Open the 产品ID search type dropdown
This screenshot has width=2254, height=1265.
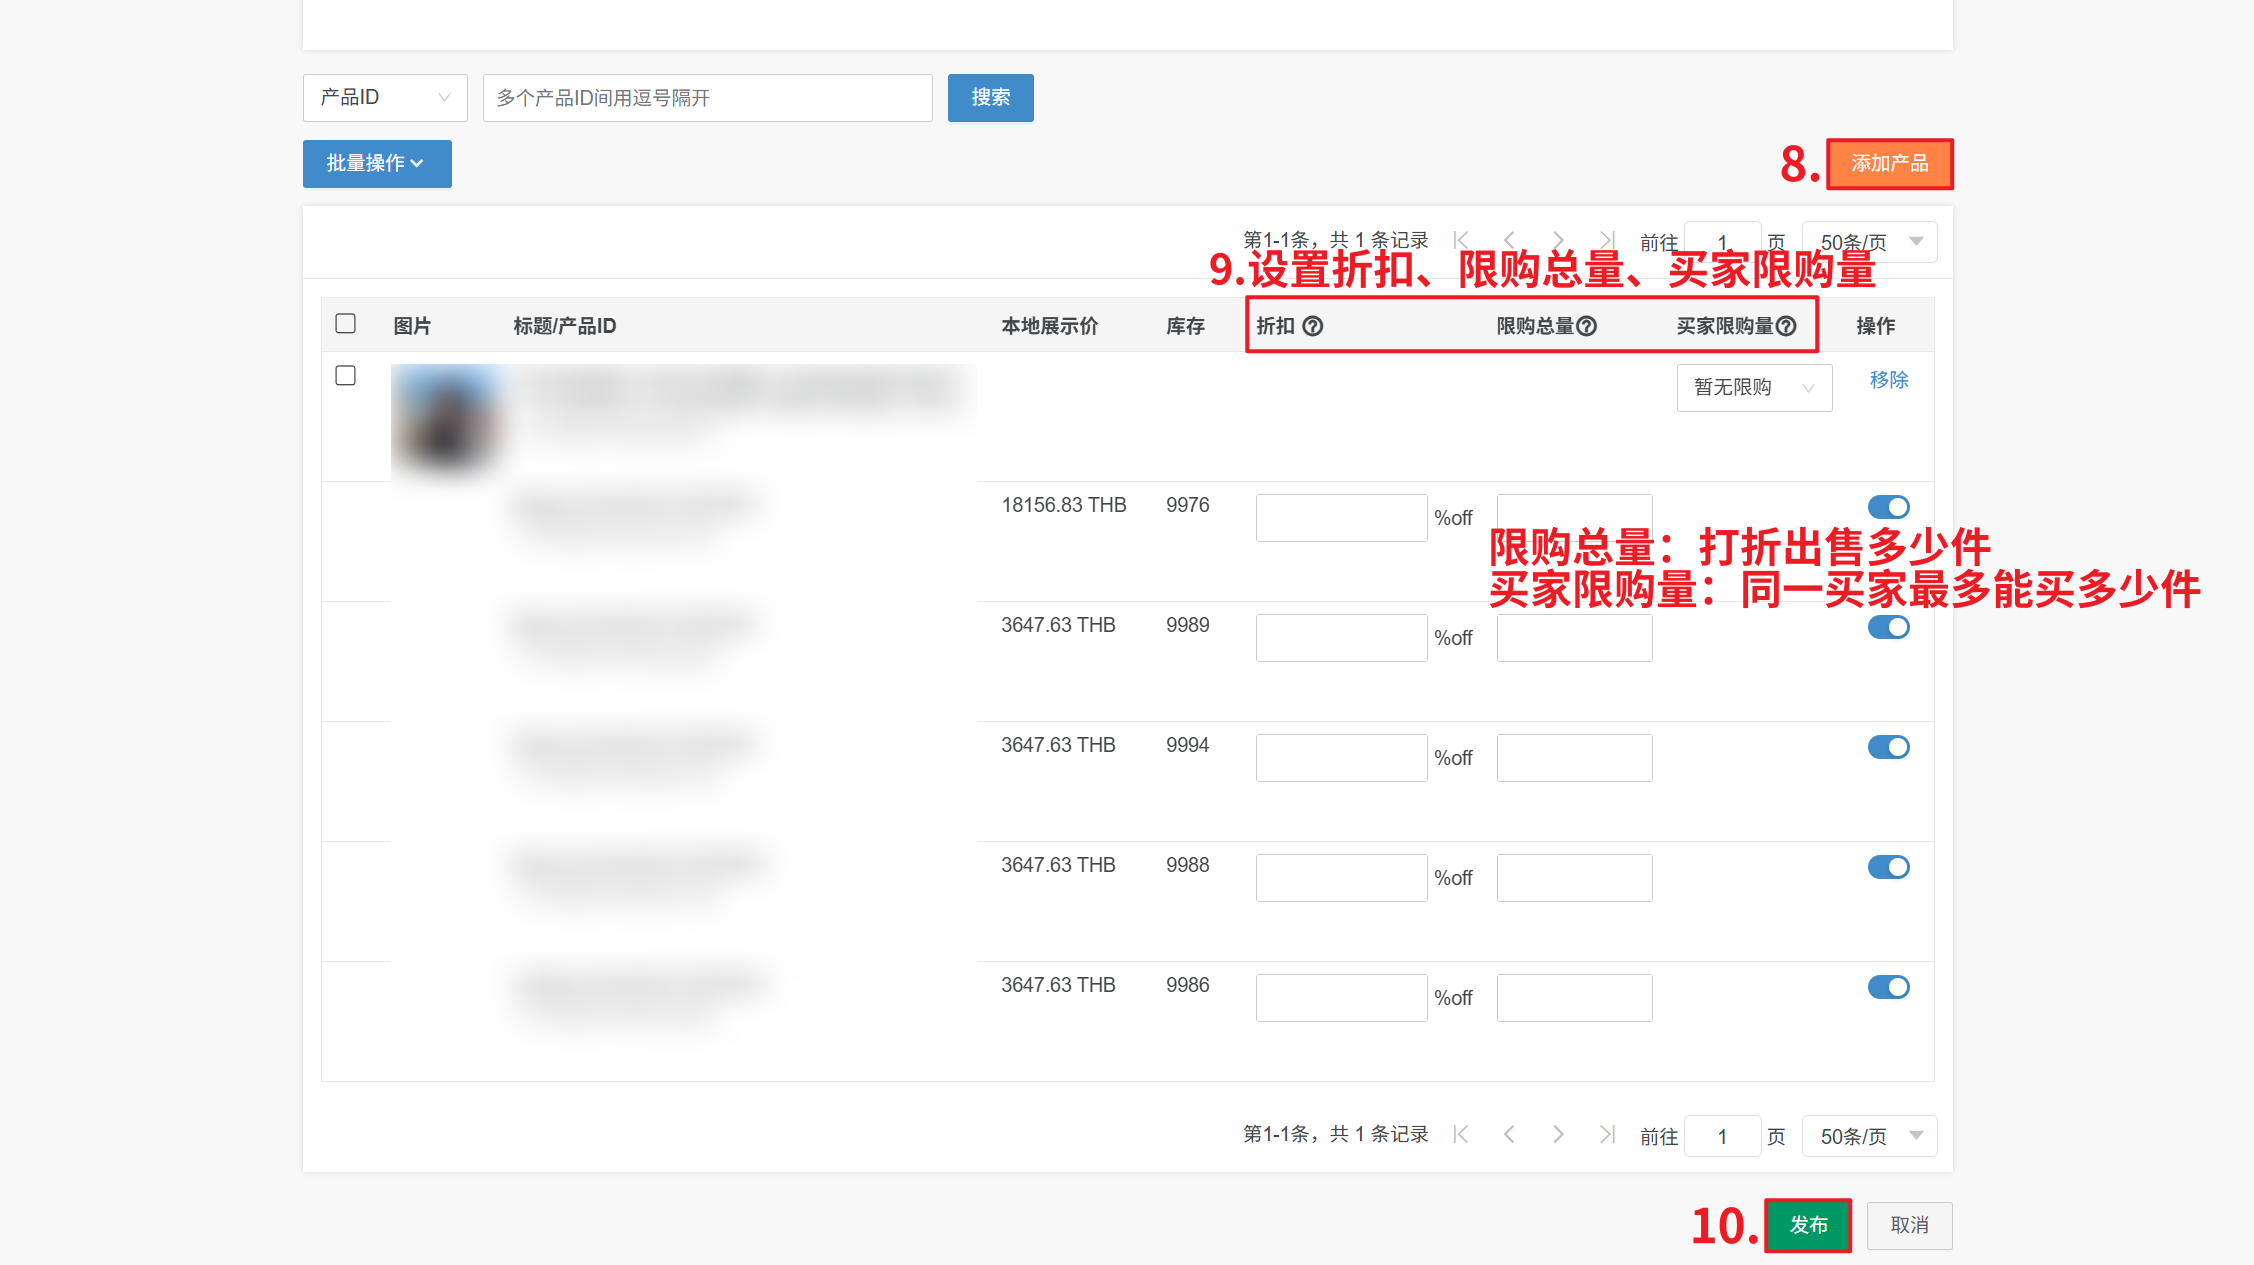click(384, 98)
